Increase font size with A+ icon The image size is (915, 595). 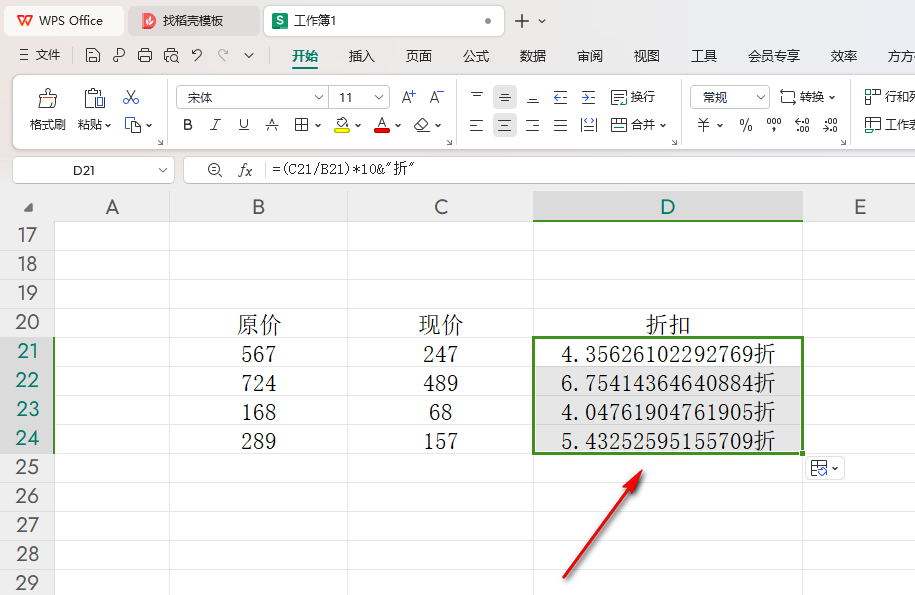coord(408,97)
